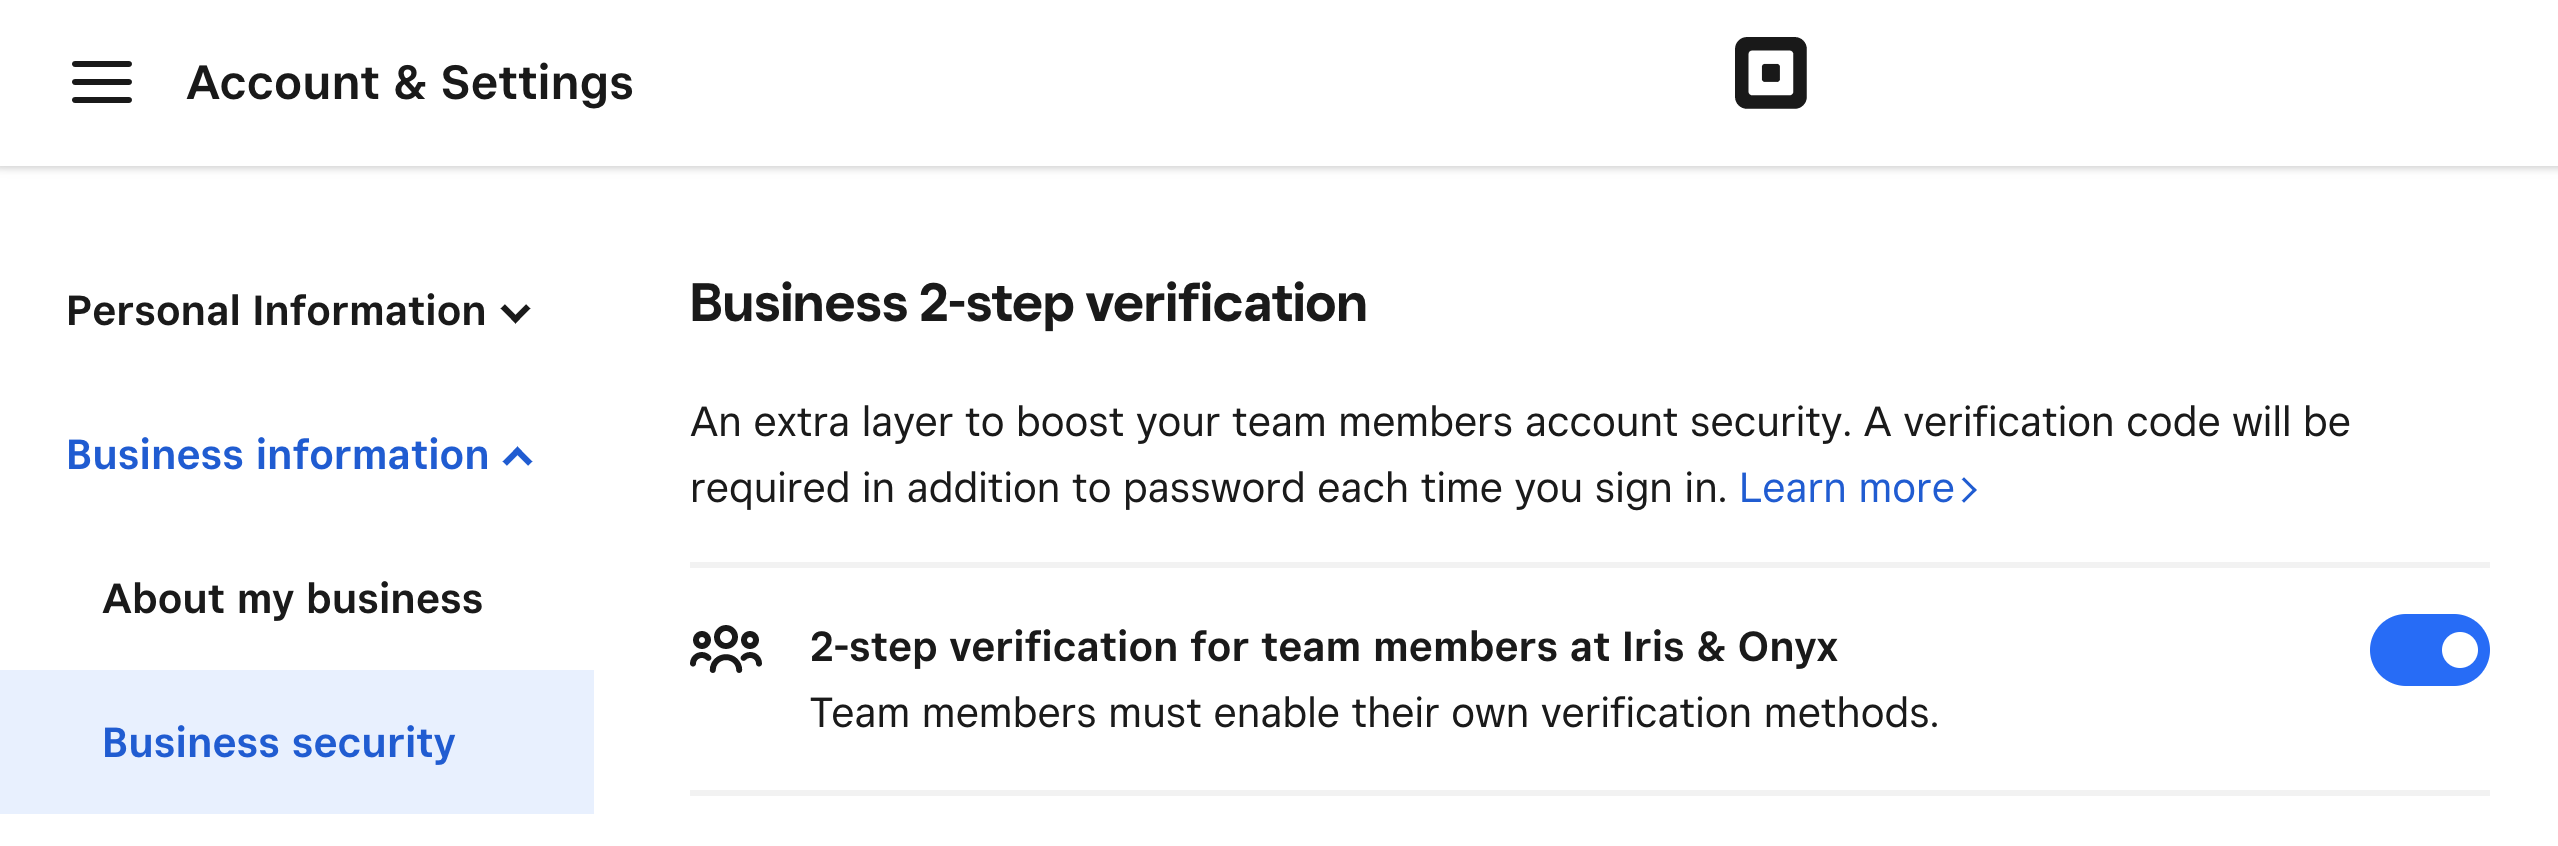This screenshot has height=846, width=2558.
Task: Click the extra layer security description paragraph
Action: pyautogui.click(x=1520, y=455)
